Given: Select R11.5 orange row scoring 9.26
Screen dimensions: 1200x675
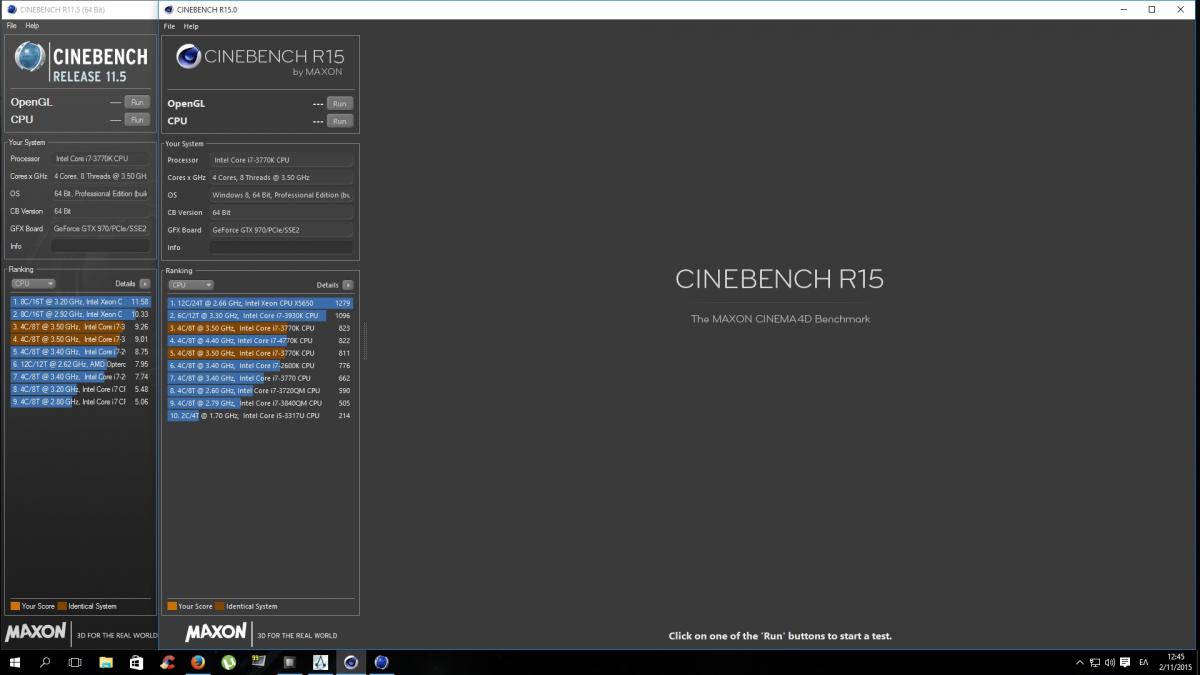Looking at the screenshot, I should coord(80,326).
